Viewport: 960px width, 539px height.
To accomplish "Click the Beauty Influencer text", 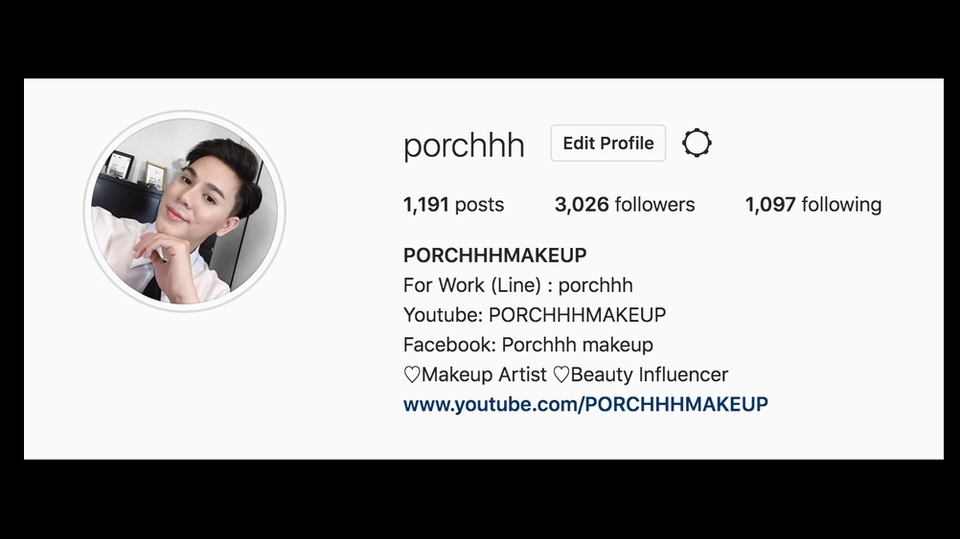I will [x=650, y=375].
